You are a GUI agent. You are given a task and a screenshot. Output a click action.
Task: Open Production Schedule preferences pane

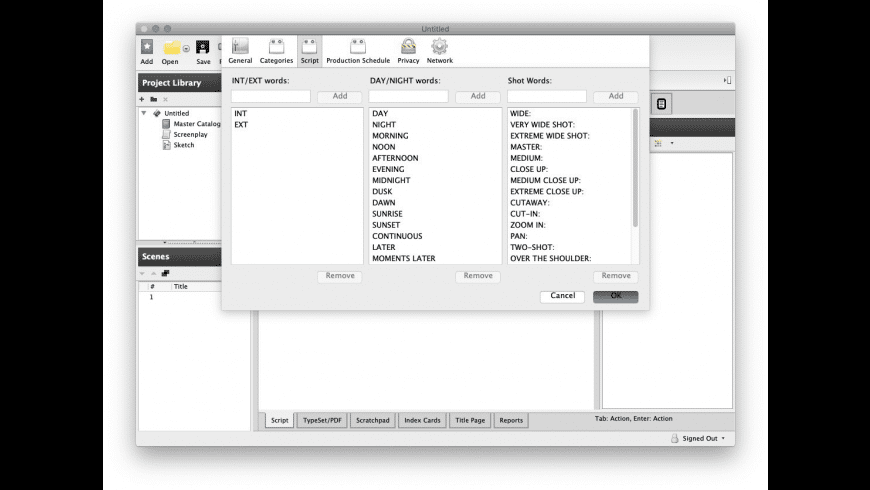[358, 51]
